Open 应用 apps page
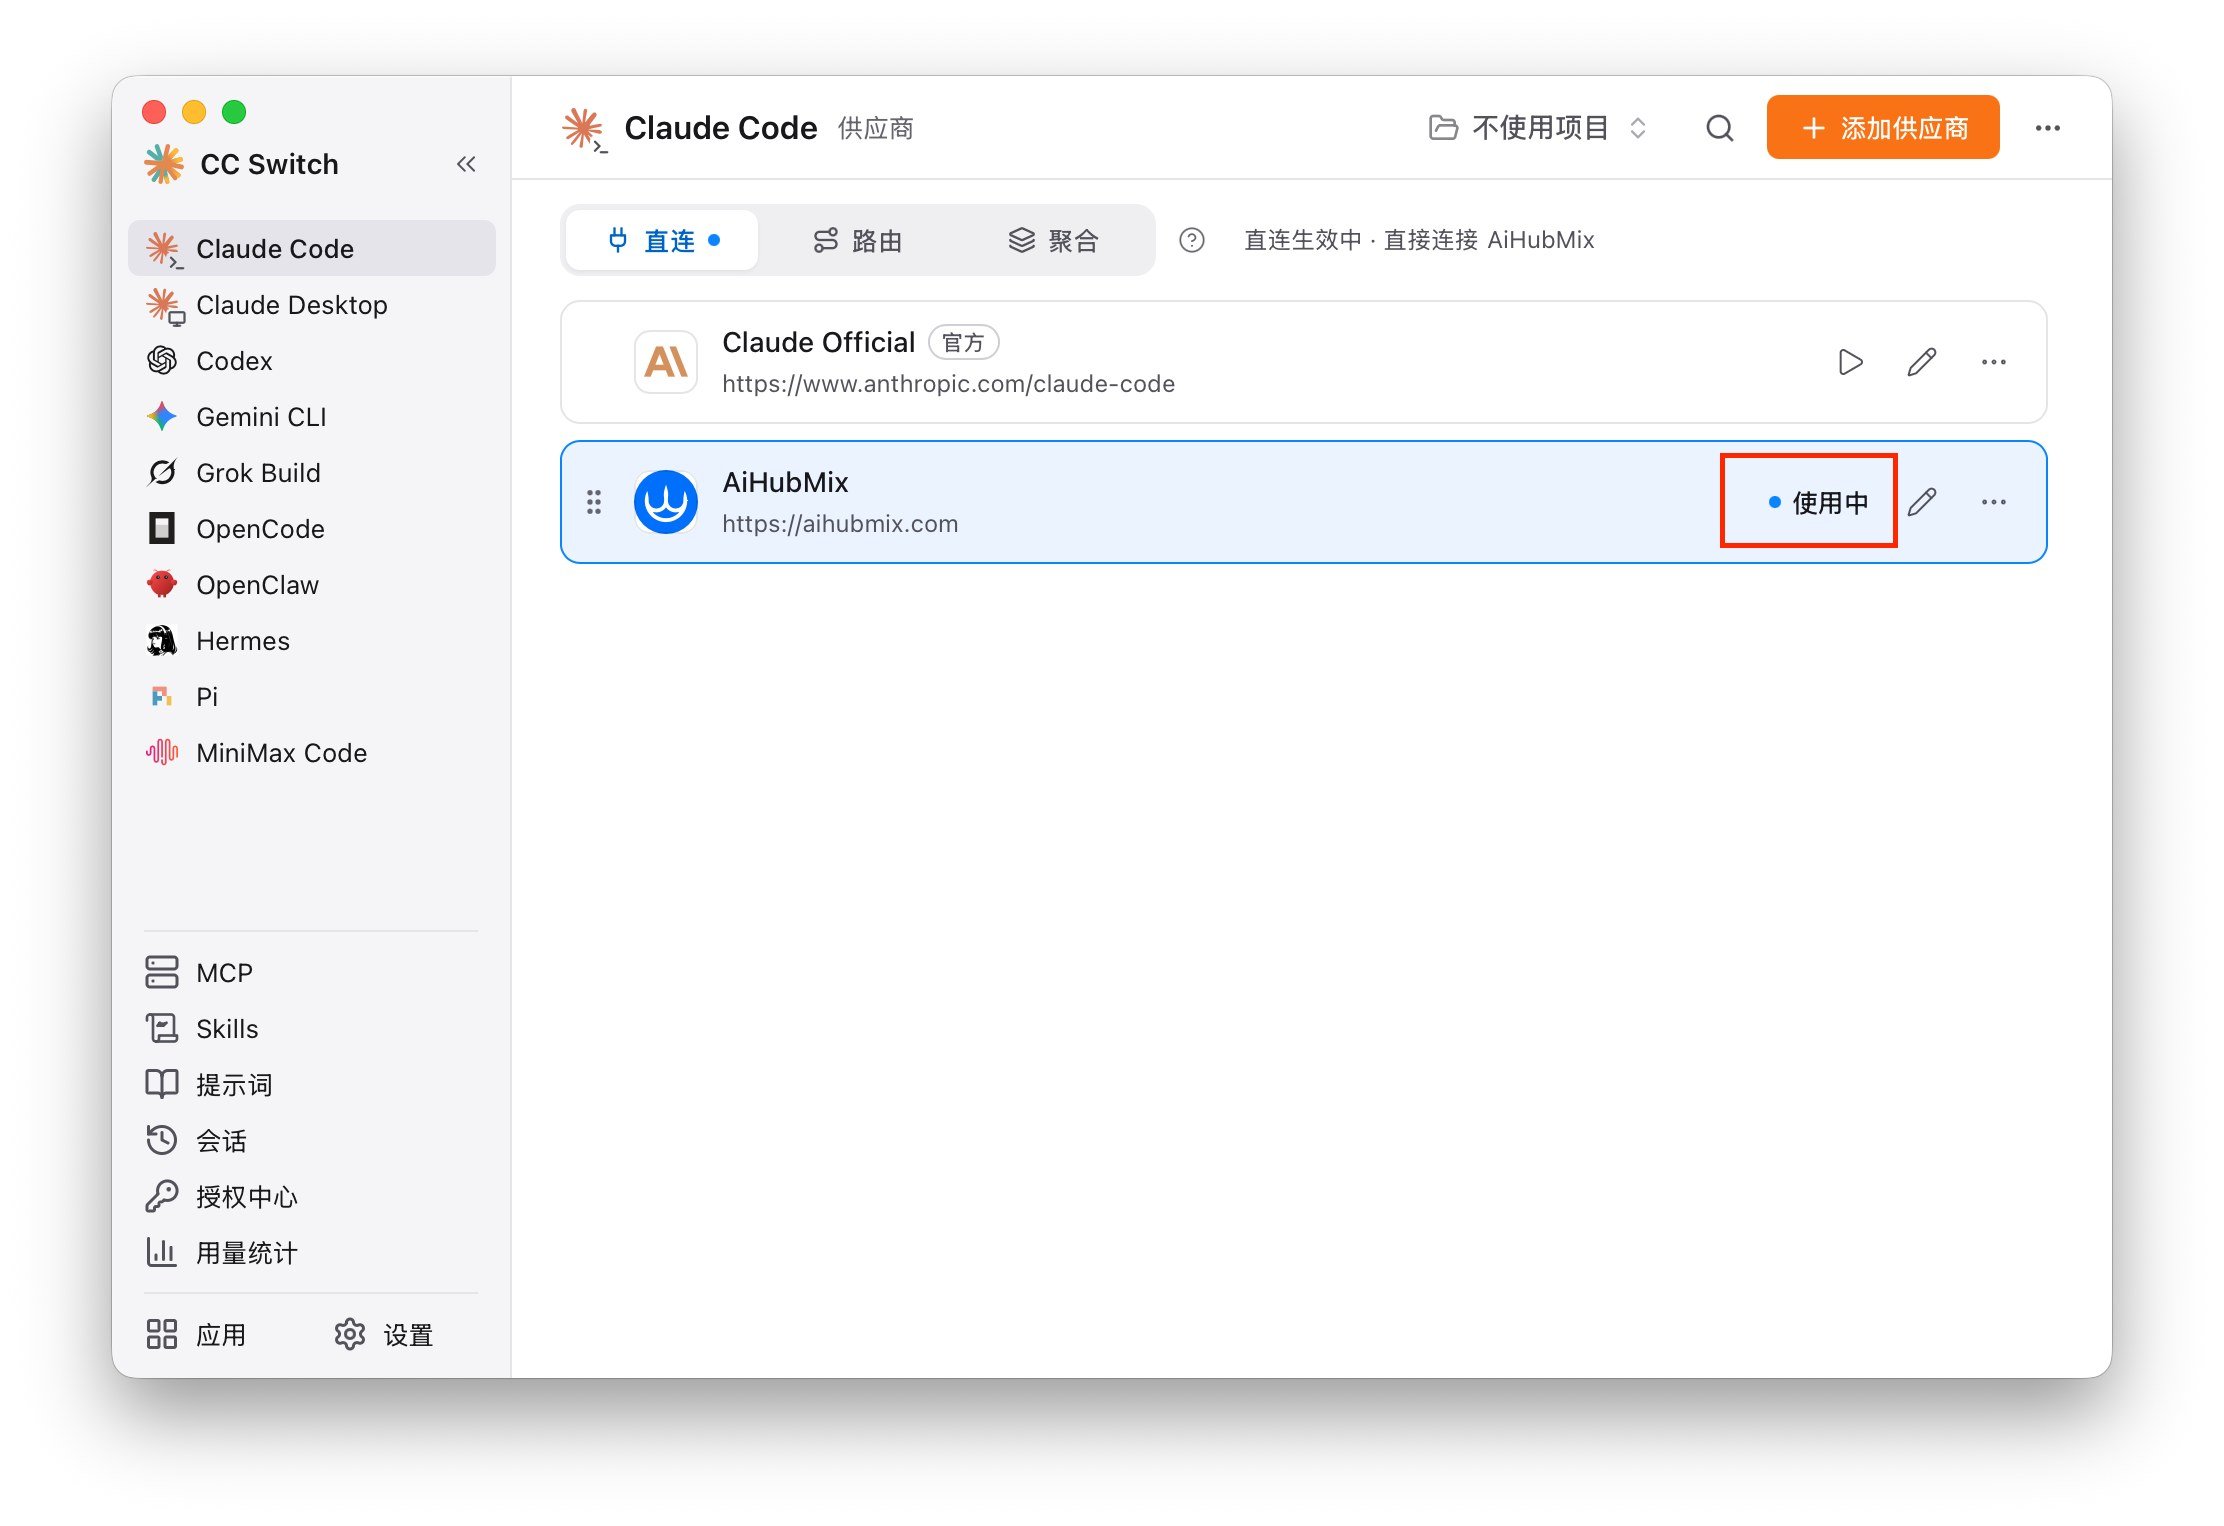The height and width of the screenshot is (1526, 2224). pos(197,1334)
